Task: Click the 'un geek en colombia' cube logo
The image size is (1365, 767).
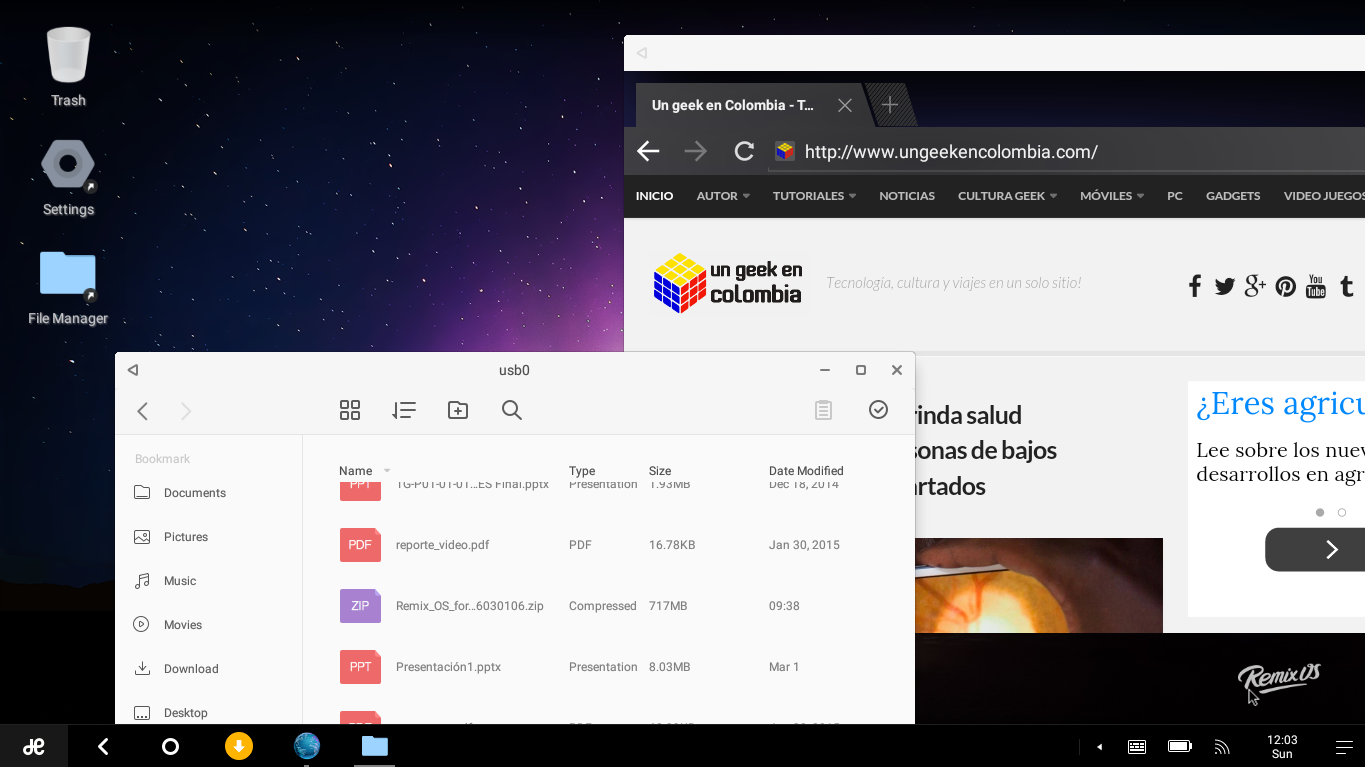Action: click(x=728, y=283)
